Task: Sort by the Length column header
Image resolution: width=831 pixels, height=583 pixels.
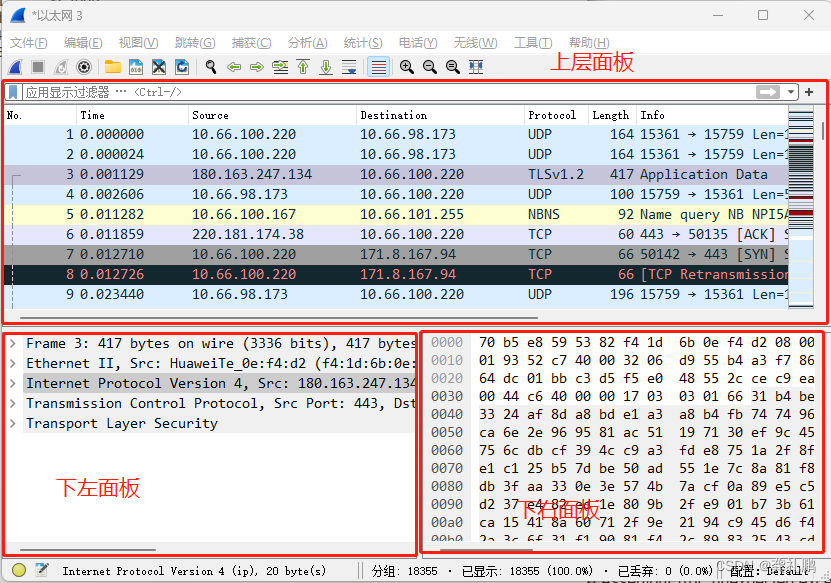Action: coord(612,115)
